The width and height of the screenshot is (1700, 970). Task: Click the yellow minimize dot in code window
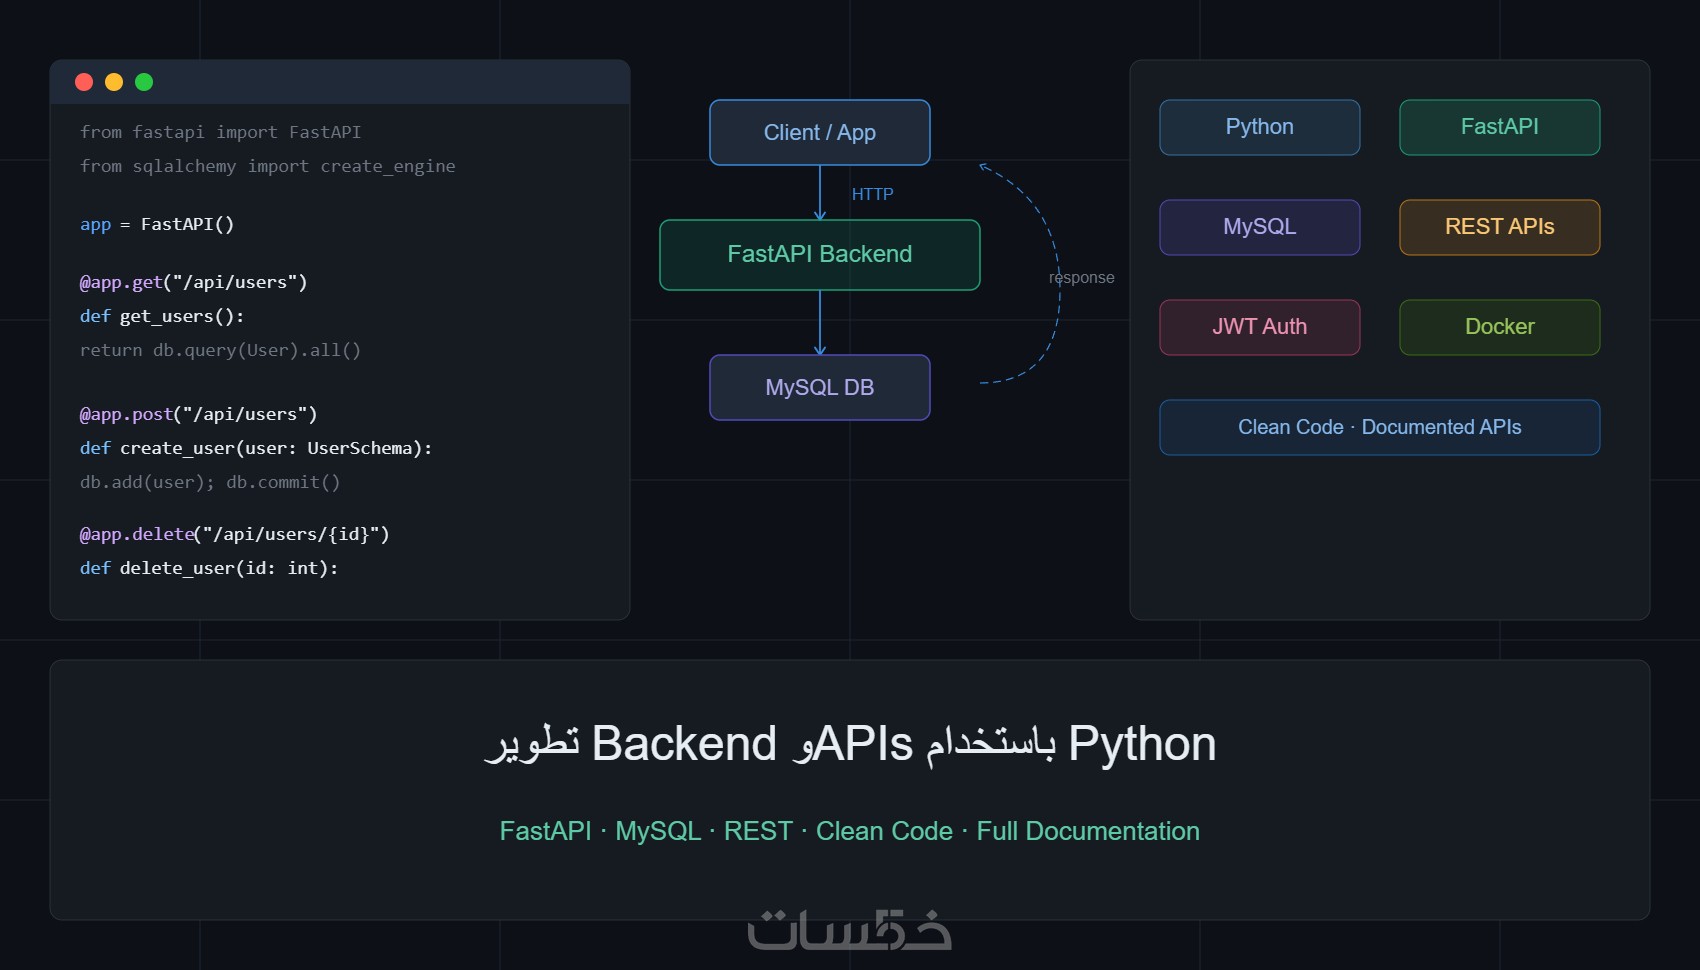click(114, 82)
